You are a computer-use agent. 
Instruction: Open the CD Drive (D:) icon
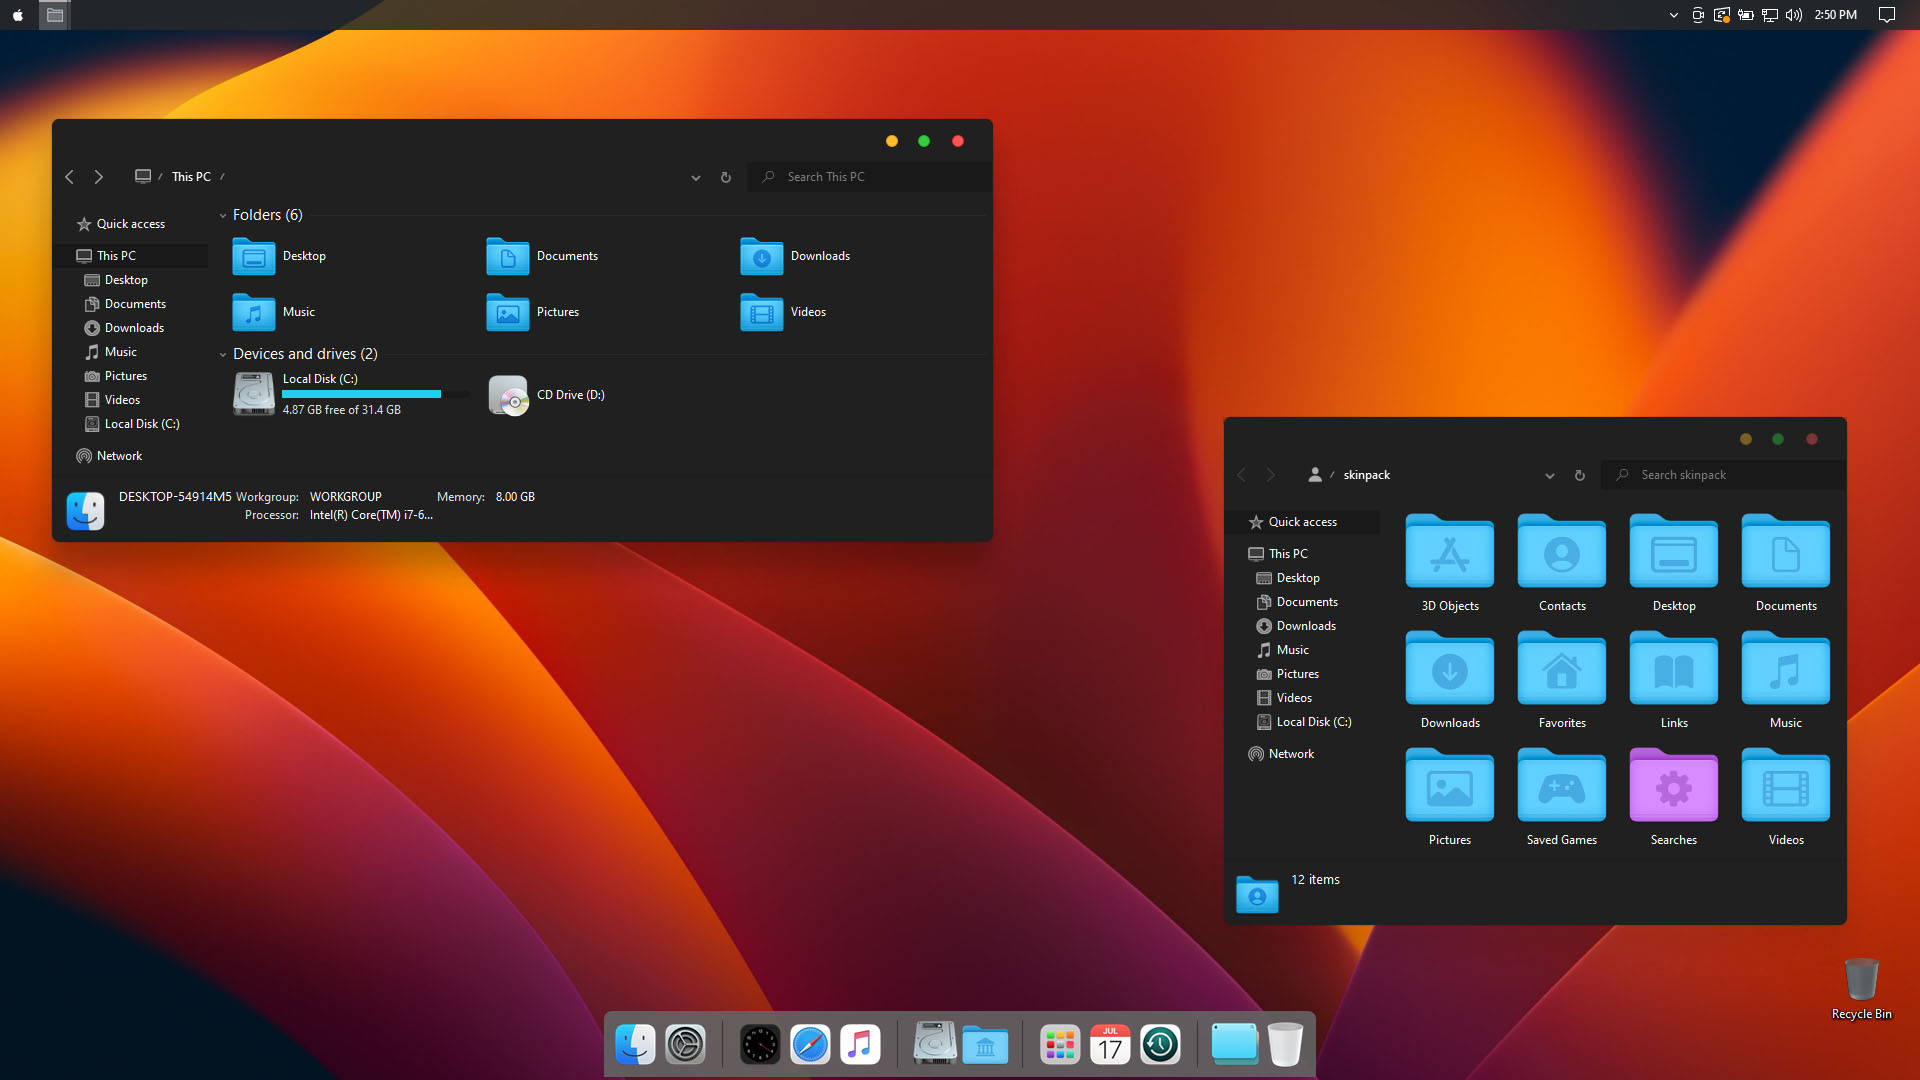pos(508,396)
